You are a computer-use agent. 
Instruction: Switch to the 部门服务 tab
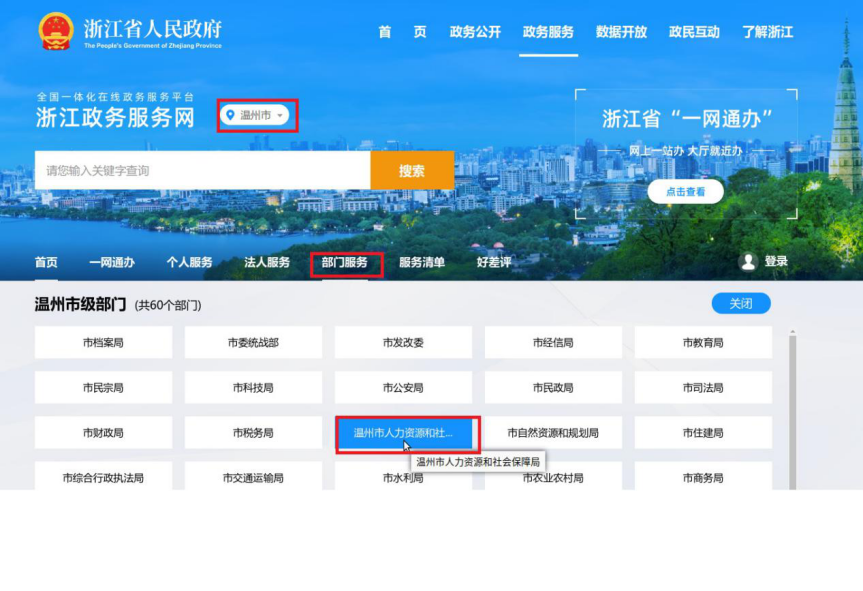(345, 263)
